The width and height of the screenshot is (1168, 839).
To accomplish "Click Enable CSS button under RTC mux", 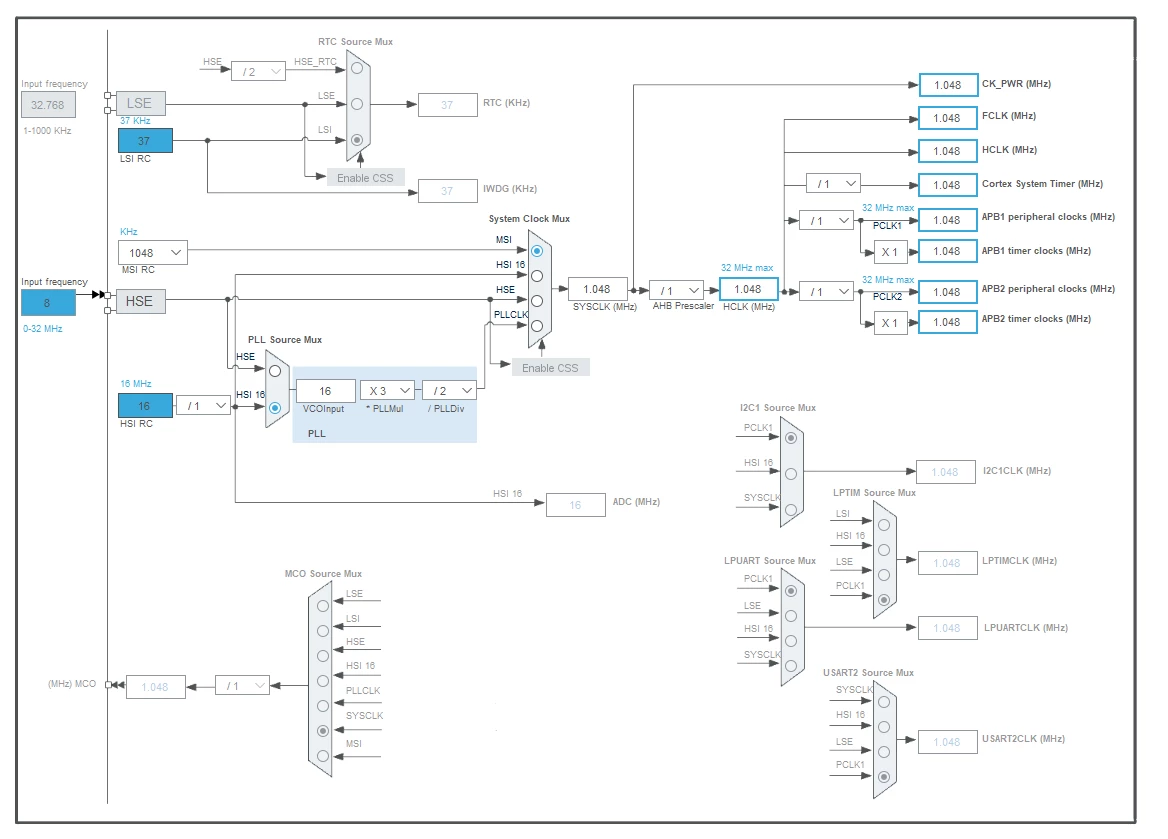I will [x=365, y=178].
